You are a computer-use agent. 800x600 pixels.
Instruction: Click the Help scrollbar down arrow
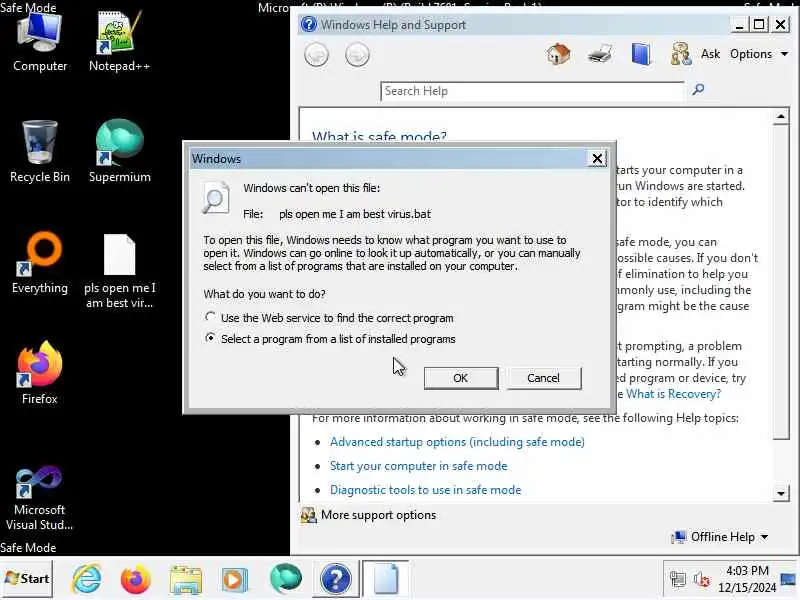pos(781,493)
